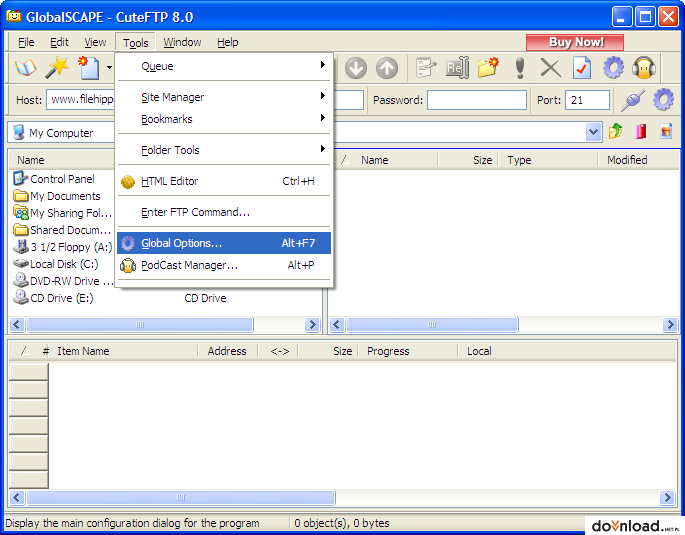Image resolution: width=685 pixels, height=535 pixels.
Task: Launch the Connection Wizard wand icon
Action: (57, 68)
